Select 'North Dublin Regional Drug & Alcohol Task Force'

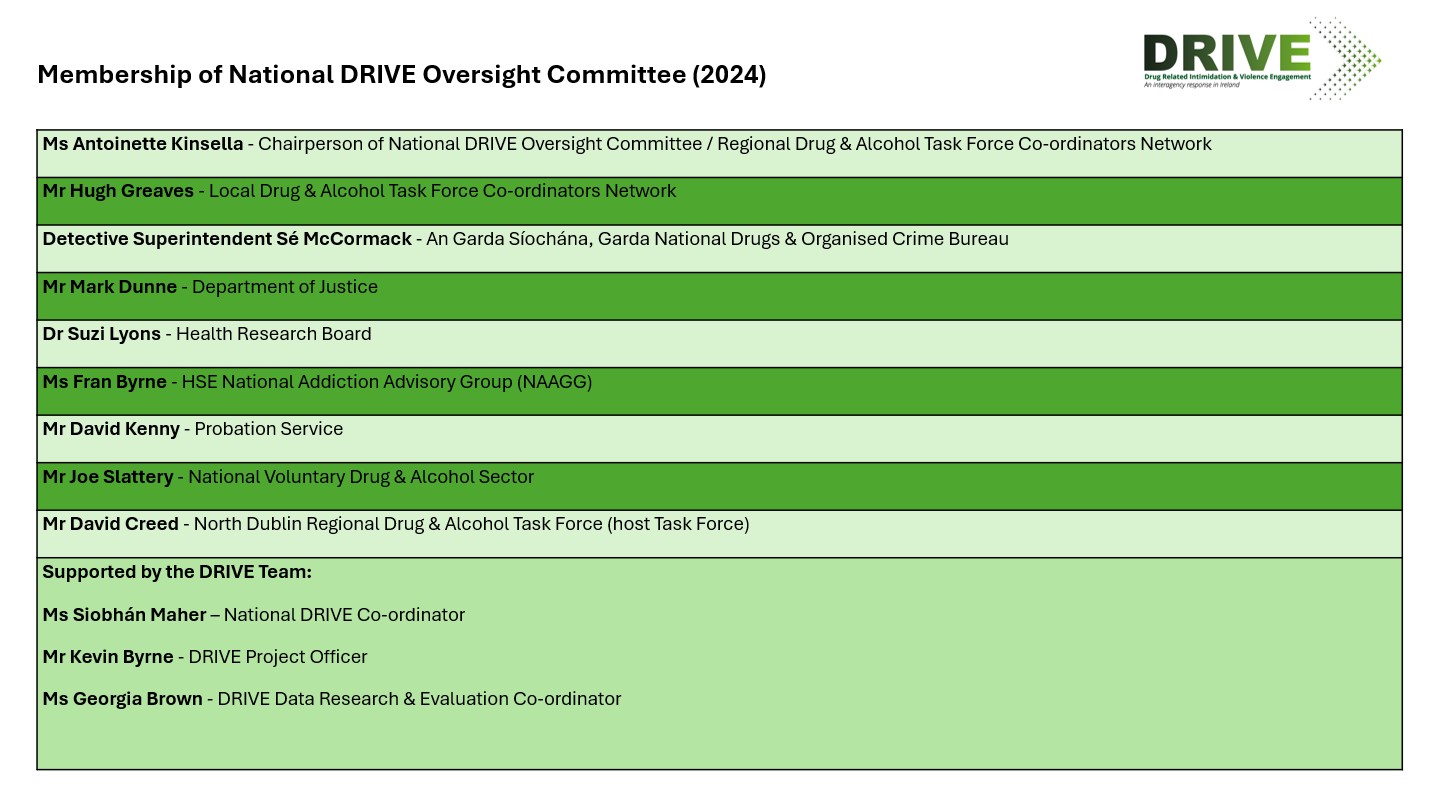click(x=398, y=524)
